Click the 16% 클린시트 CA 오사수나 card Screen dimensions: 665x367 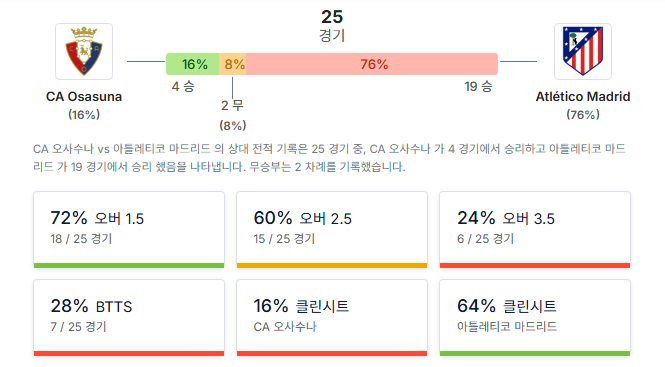click(x=332, y=317)
